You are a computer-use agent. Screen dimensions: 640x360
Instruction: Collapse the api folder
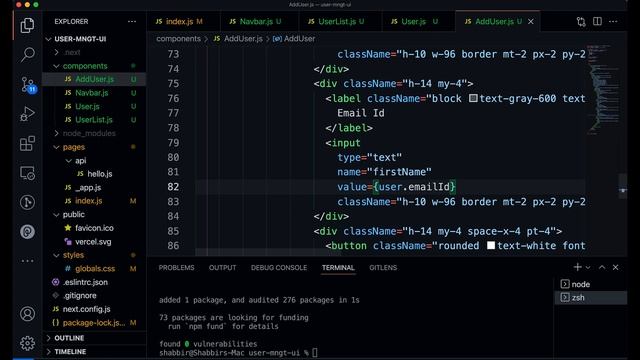click(x=95, y=160)
